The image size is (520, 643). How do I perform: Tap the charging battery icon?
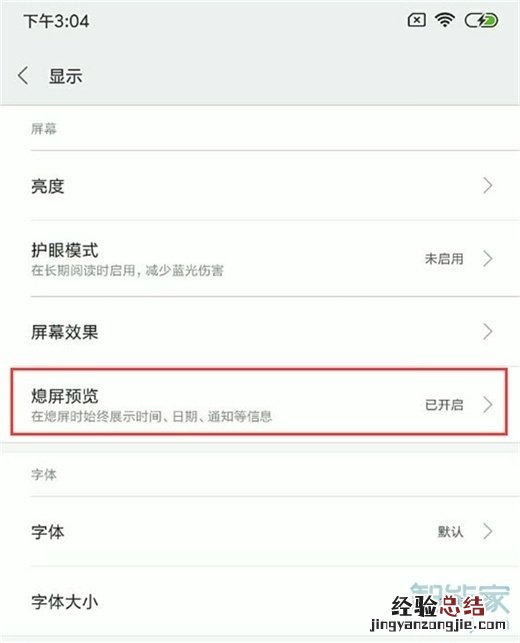tap(481, 20)
